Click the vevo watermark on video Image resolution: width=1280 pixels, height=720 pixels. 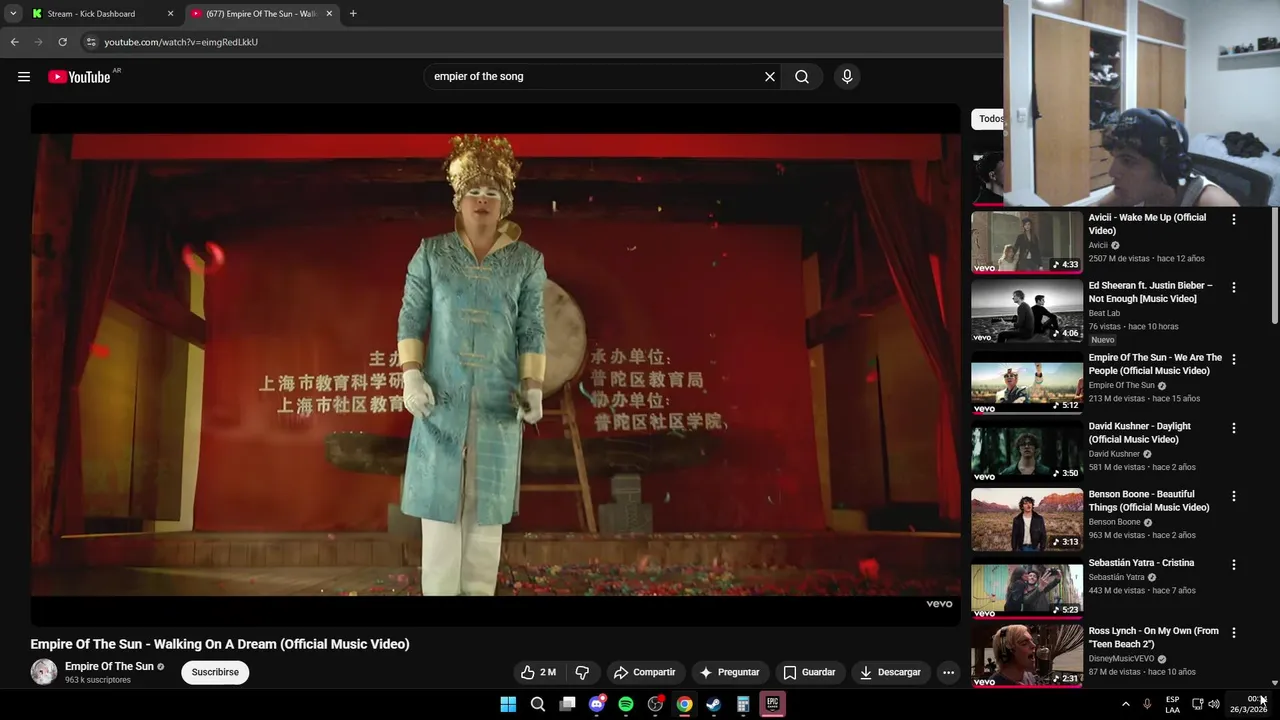coord(939,604)
